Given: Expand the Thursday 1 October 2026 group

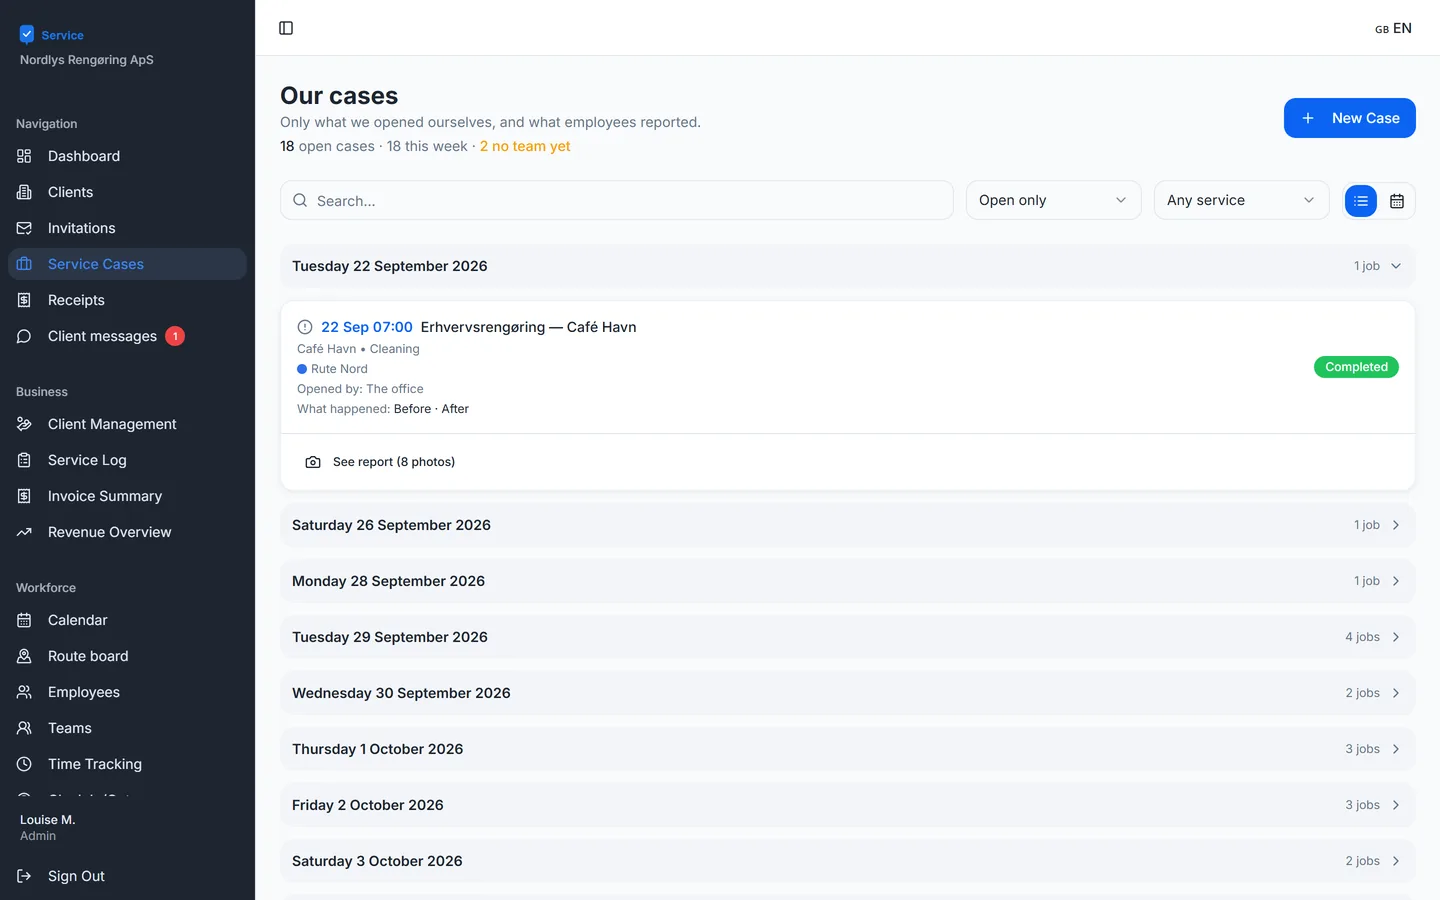Looking at the screenshot, I should tap(848, 749).
